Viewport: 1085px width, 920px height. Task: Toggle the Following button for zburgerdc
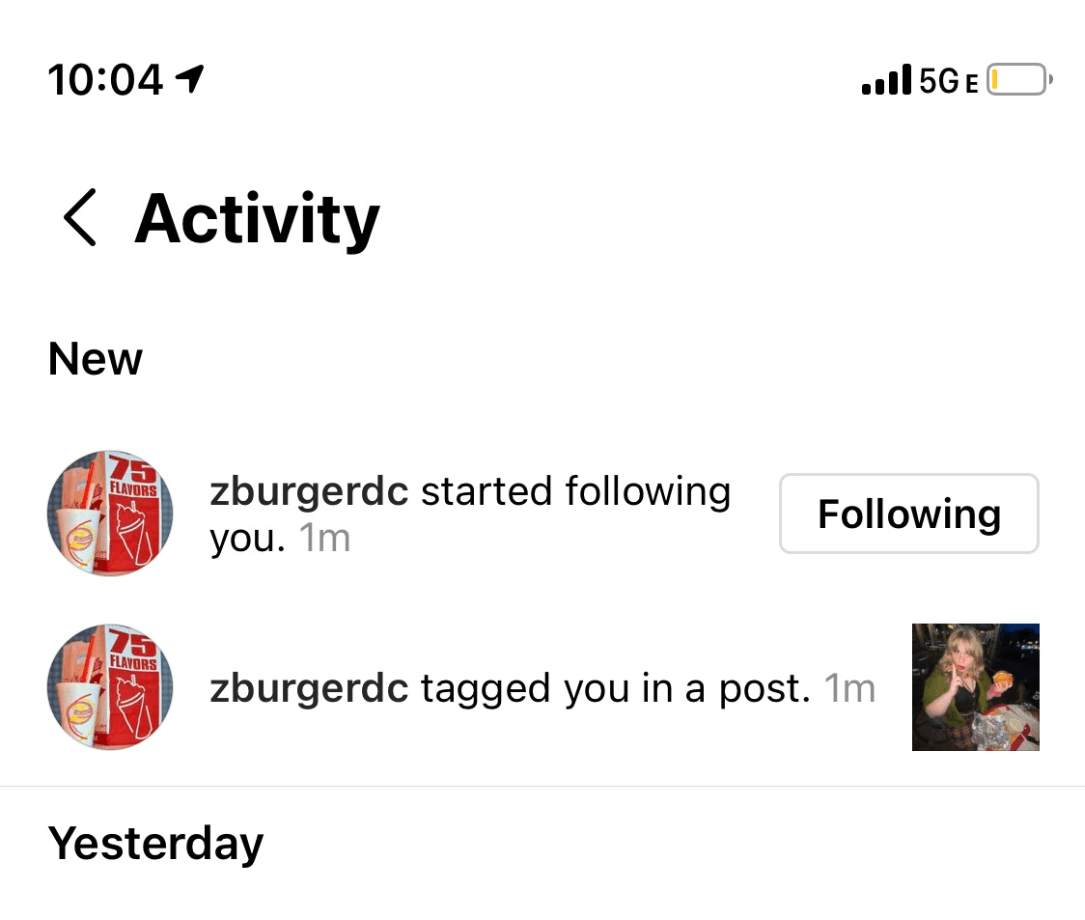click(909, 513)
